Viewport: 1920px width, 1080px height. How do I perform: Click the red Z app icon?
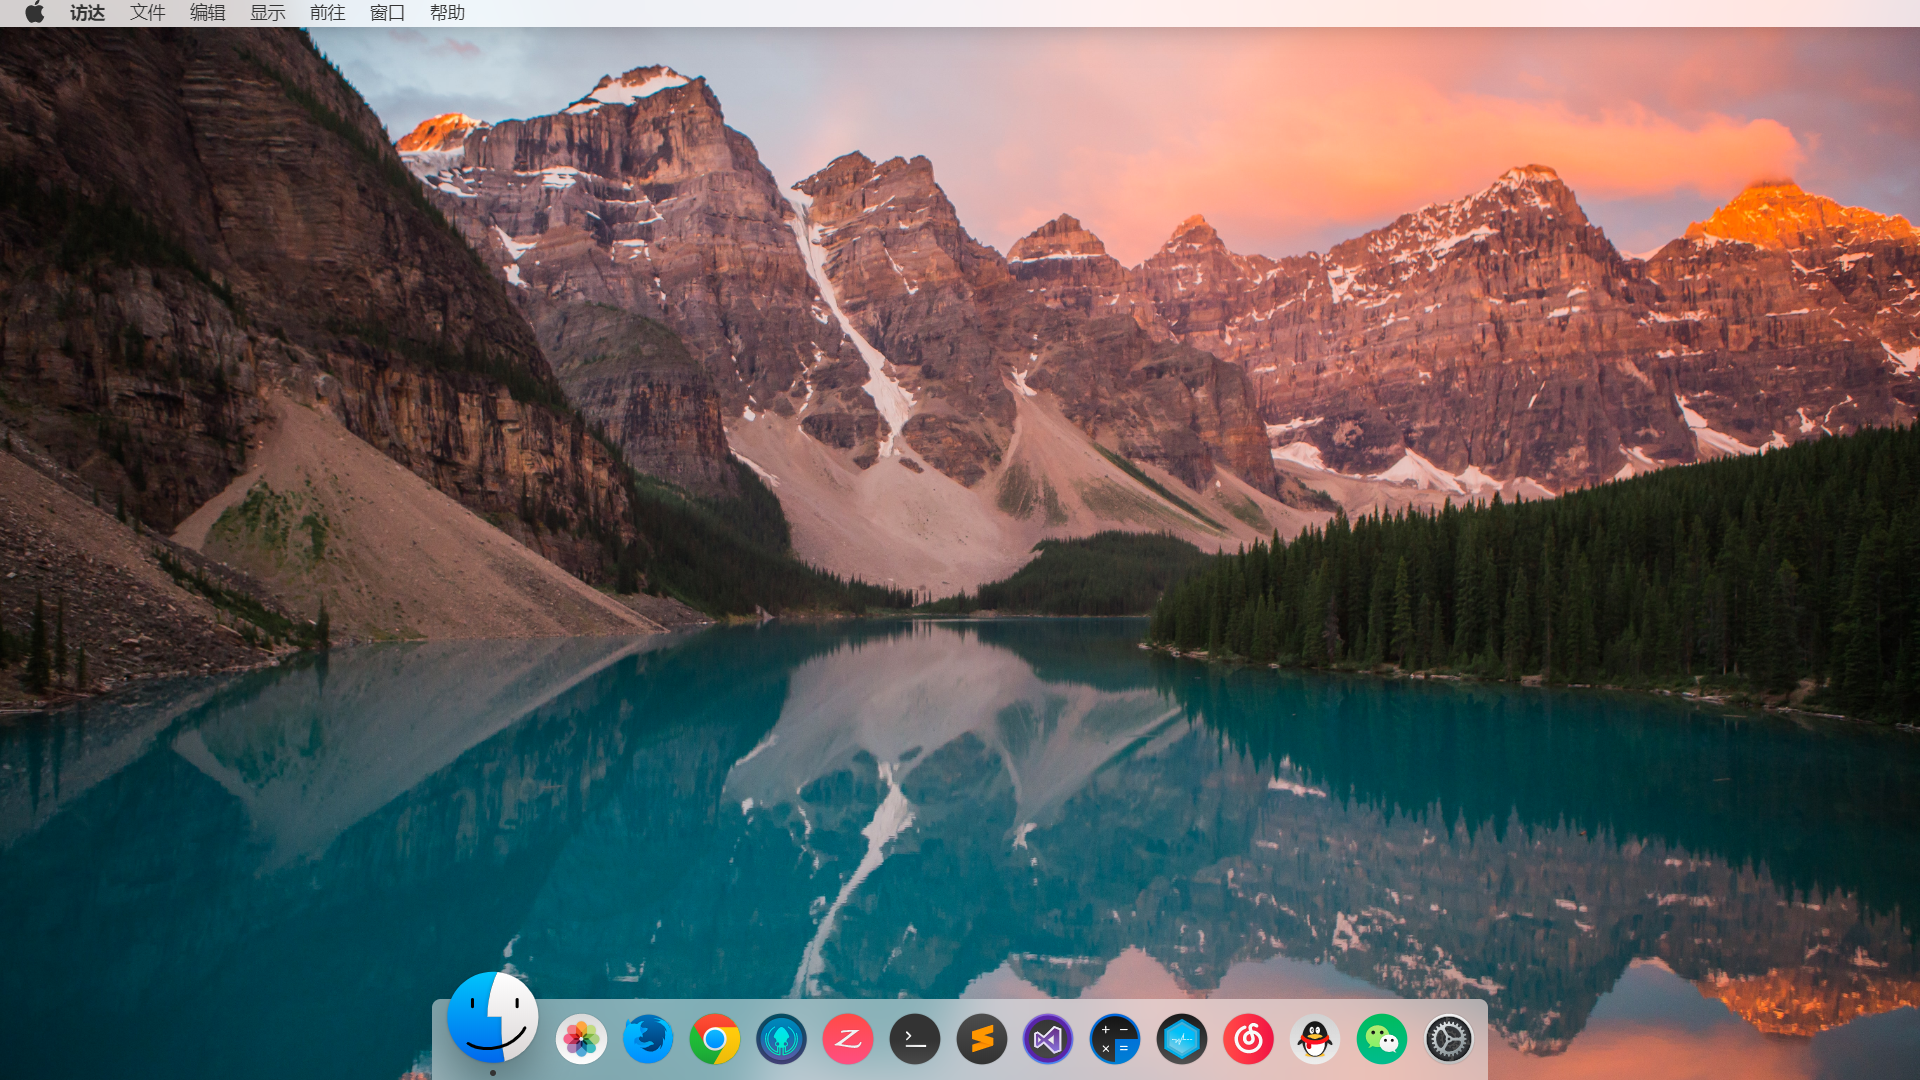[x=848, y=1040]
